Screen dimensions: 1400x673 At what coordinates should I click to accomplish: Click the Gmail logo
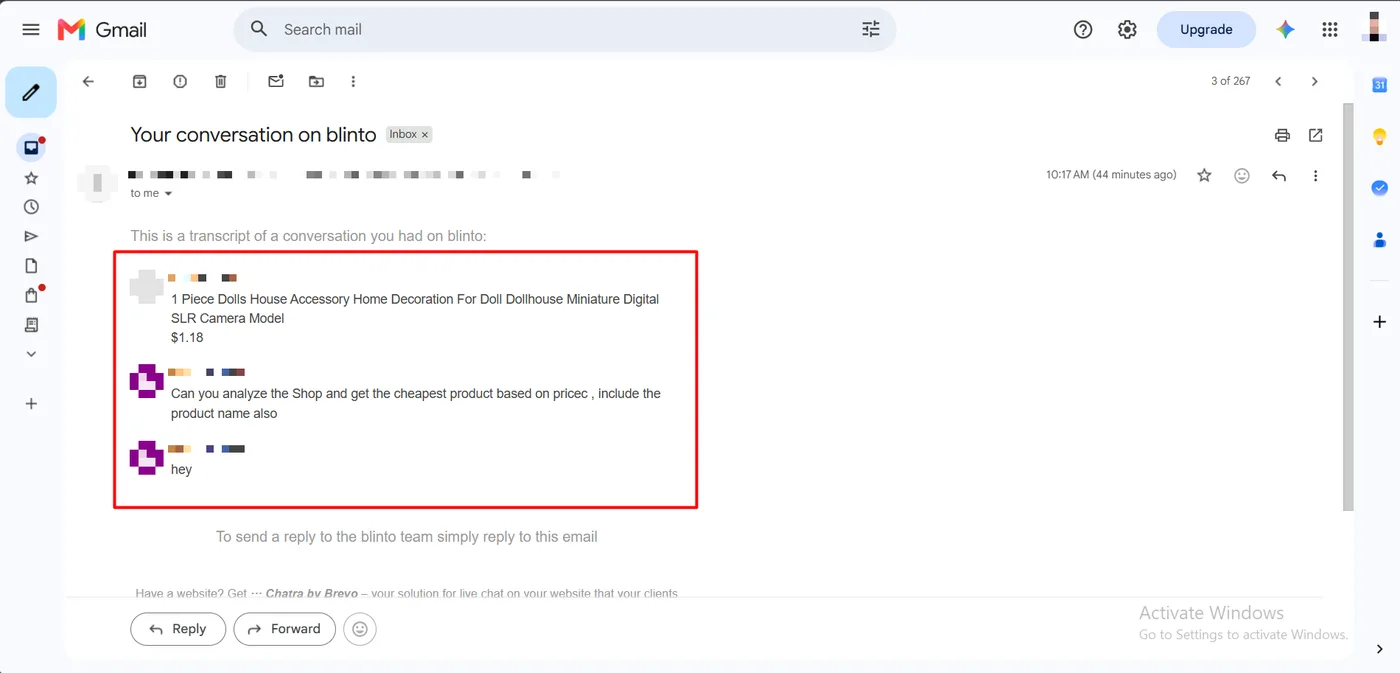[x=103, y=30]
